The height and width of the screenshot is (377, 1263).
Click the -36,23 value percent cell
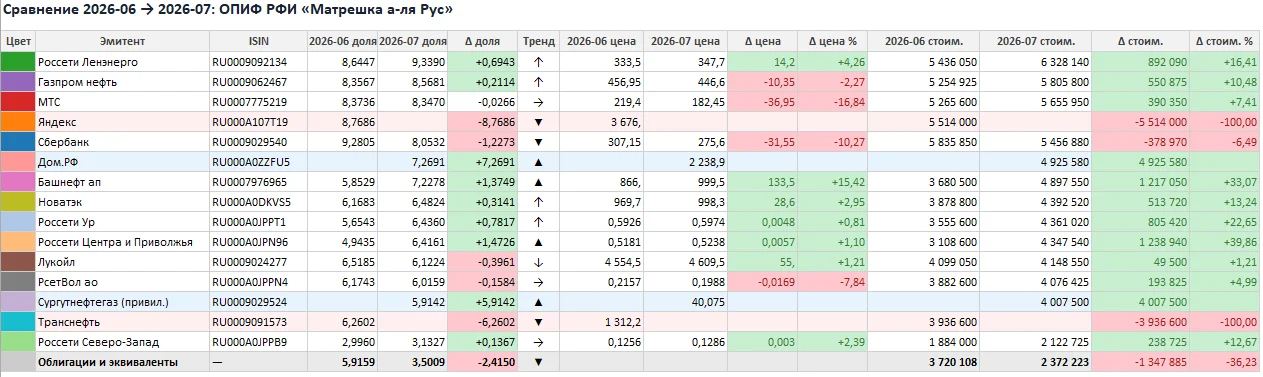tap(1225, 361)
